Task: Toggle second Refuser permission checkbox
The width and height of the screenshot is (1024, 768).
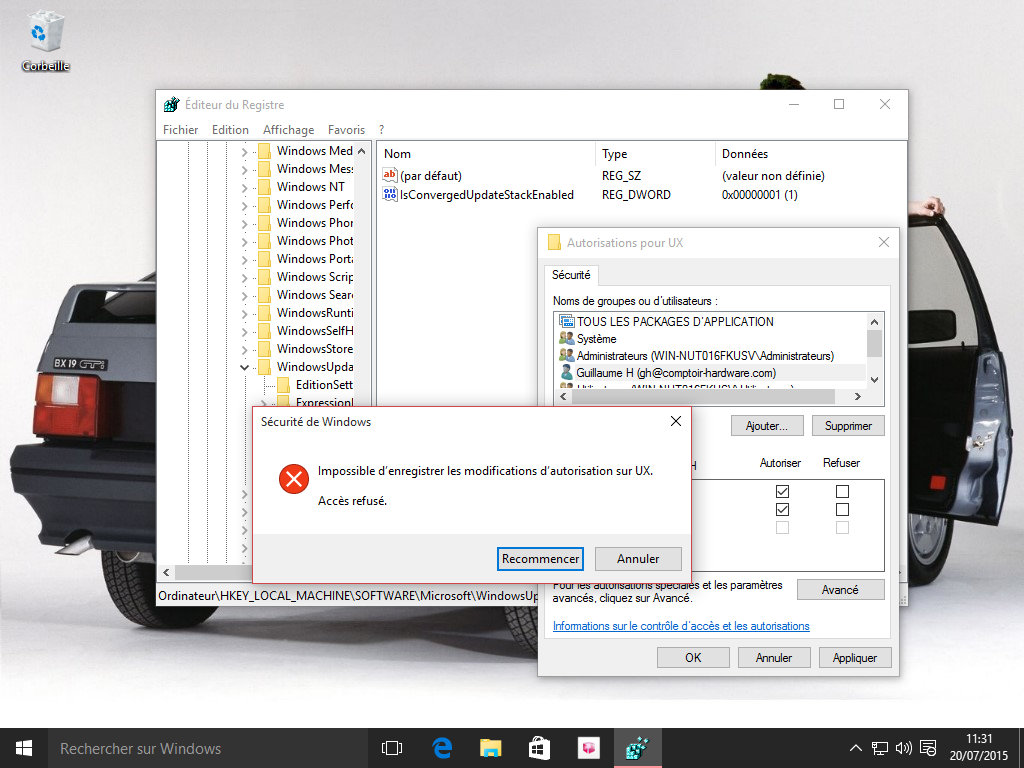Action: pyautogui.click(x=842, y=510)
